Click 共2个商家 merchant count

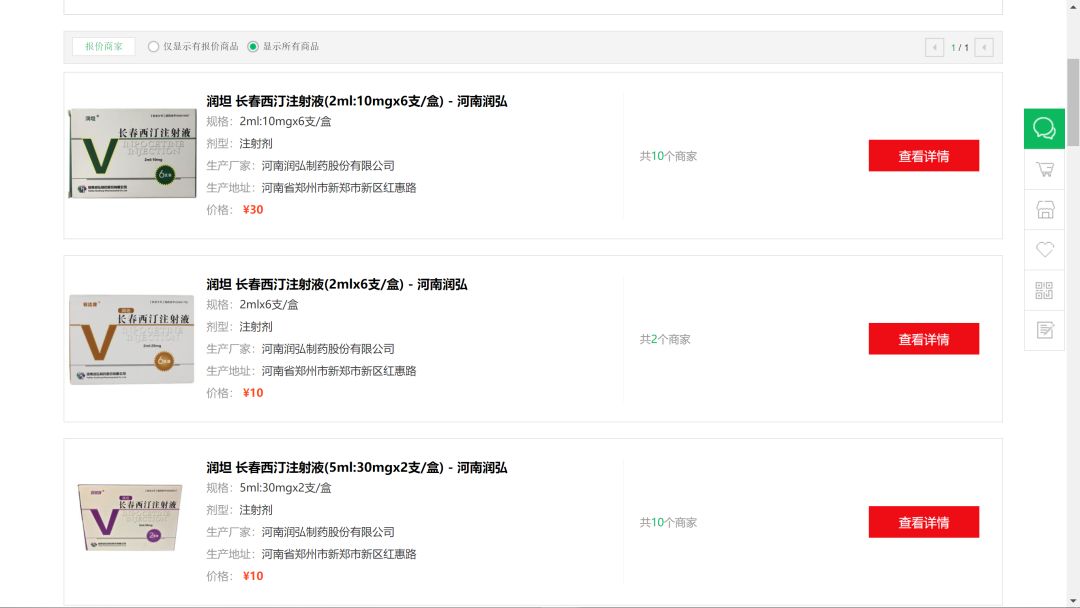(x=665, y=339)
